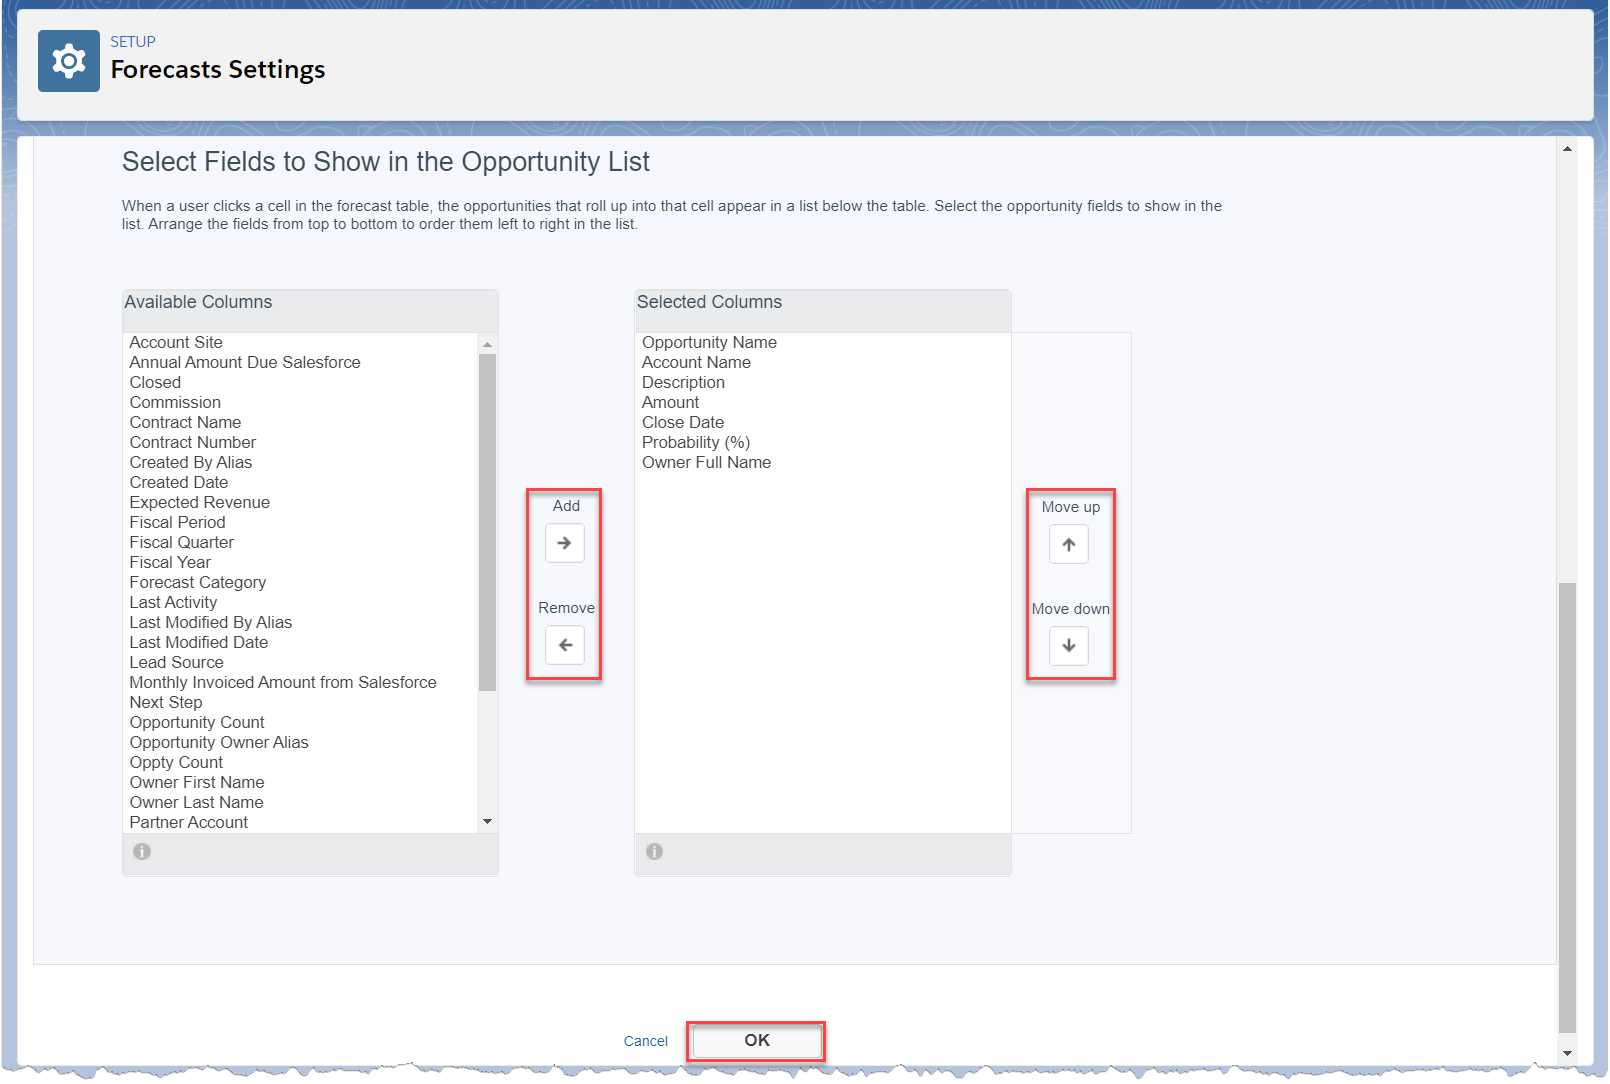Viewport: 1610px width, 1084px height.
Task: Select Probability (%) in Selected Columns
Action: pyautogui.click(x=695, y=442)
